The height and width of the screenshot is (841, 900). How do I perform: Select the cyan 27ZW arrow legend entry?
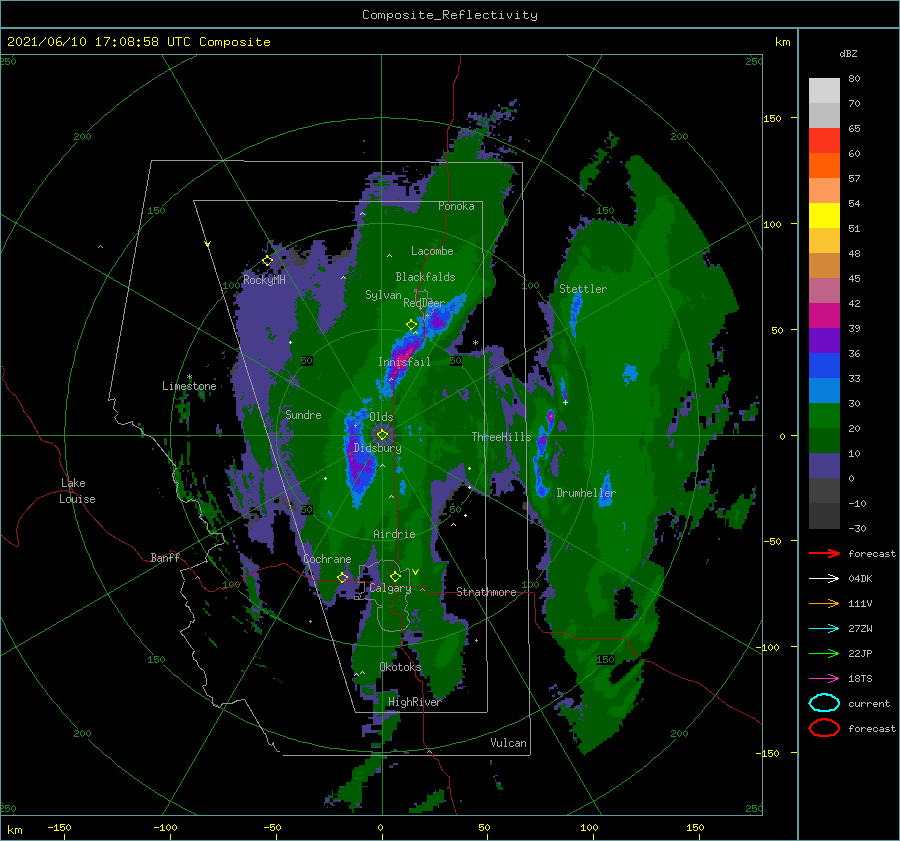[x=824, y=629]
